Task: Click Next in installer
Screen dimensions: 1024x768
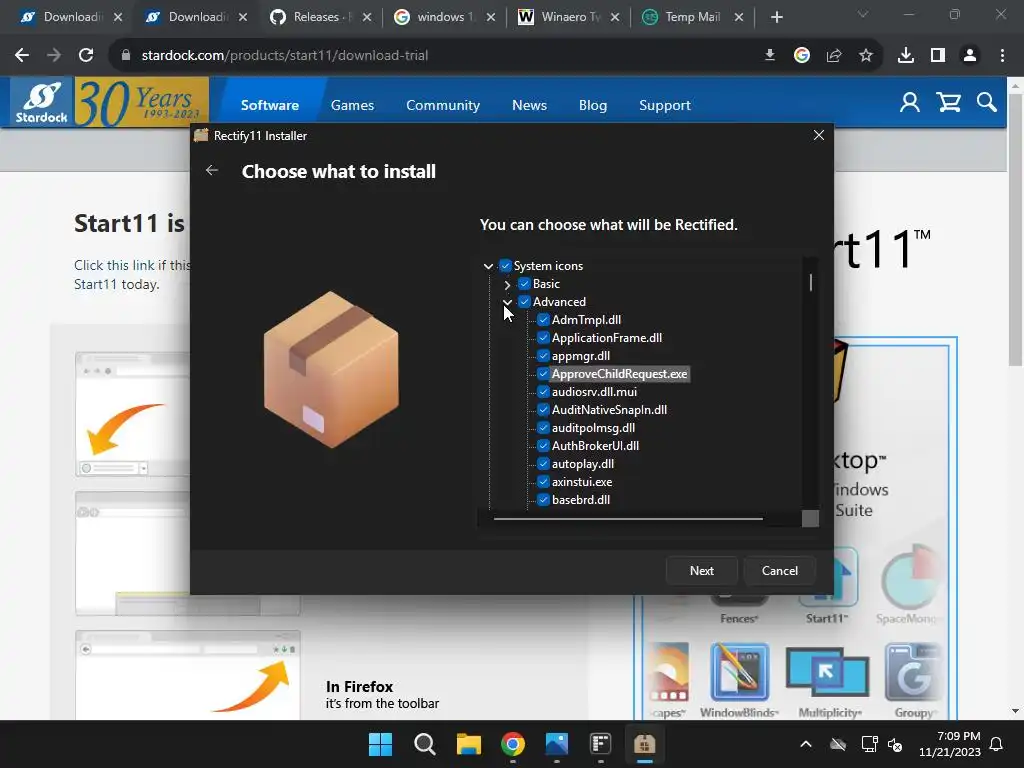Action: [x=701, y=571]
